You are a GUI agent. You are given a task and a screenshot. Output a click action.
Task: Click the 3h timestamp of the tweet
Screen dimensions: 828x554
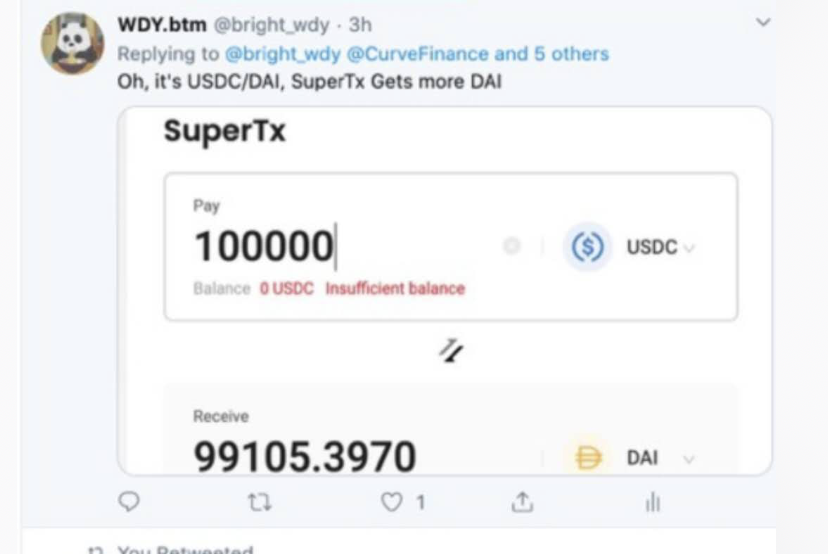point(360,23)
